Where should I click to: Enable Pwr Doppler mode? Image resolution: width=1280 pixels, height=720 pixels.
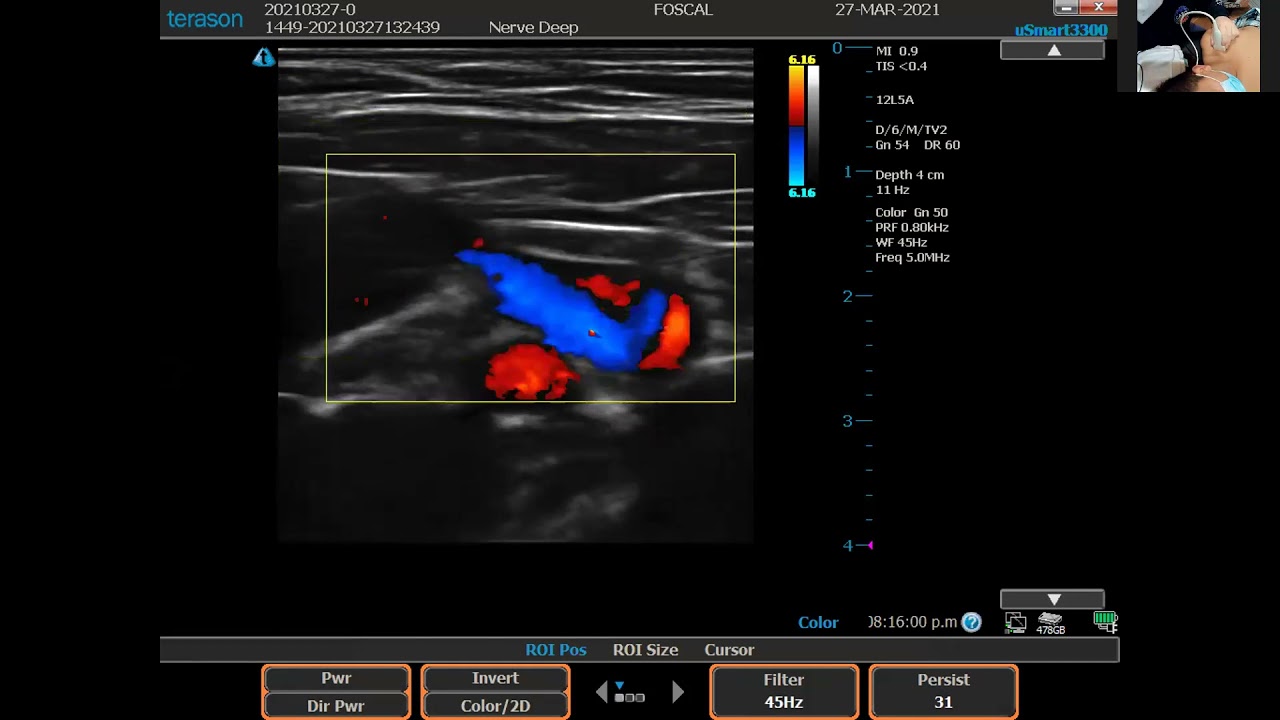tap(336, 678)
